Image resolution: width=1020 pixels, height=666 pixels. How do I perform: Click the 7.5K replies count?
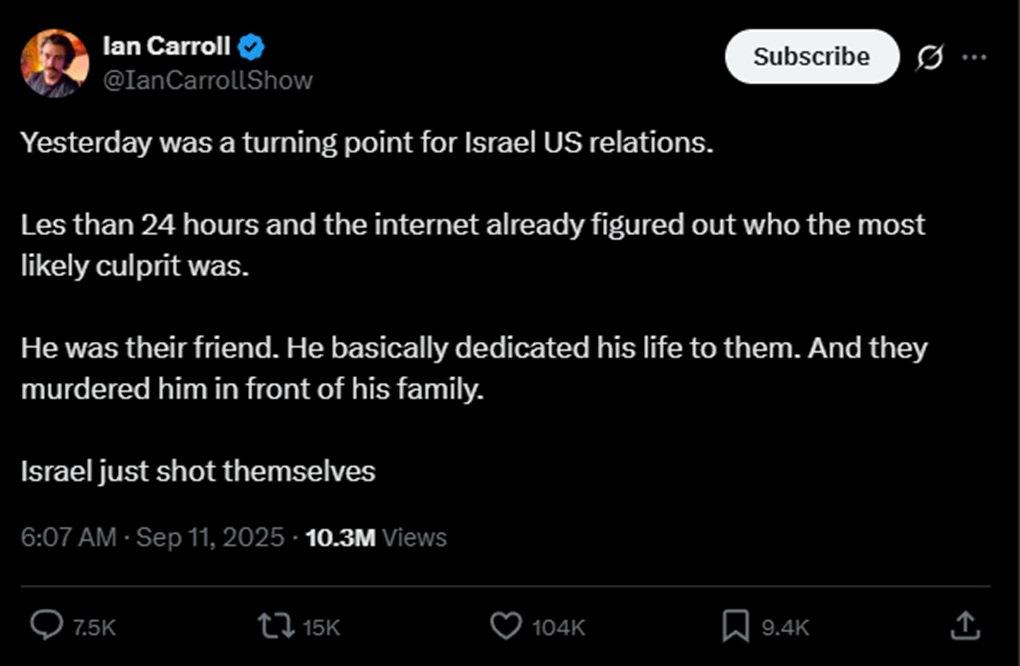click(x=95, y=627)
